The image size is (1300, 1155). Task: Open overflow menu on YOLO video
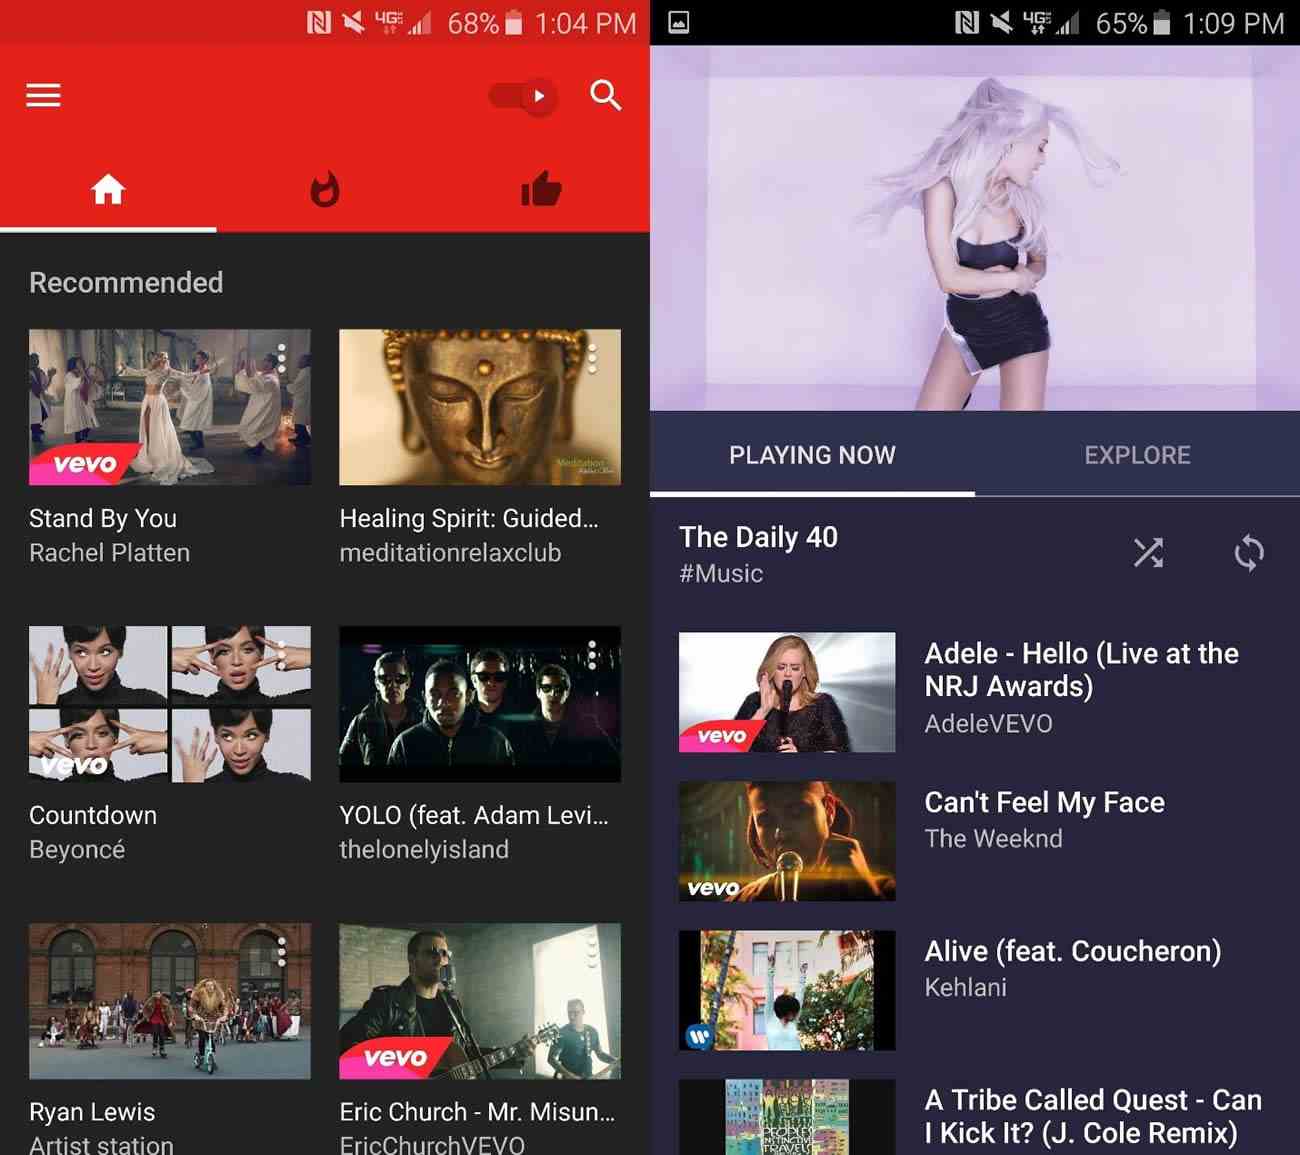[592, 655]
